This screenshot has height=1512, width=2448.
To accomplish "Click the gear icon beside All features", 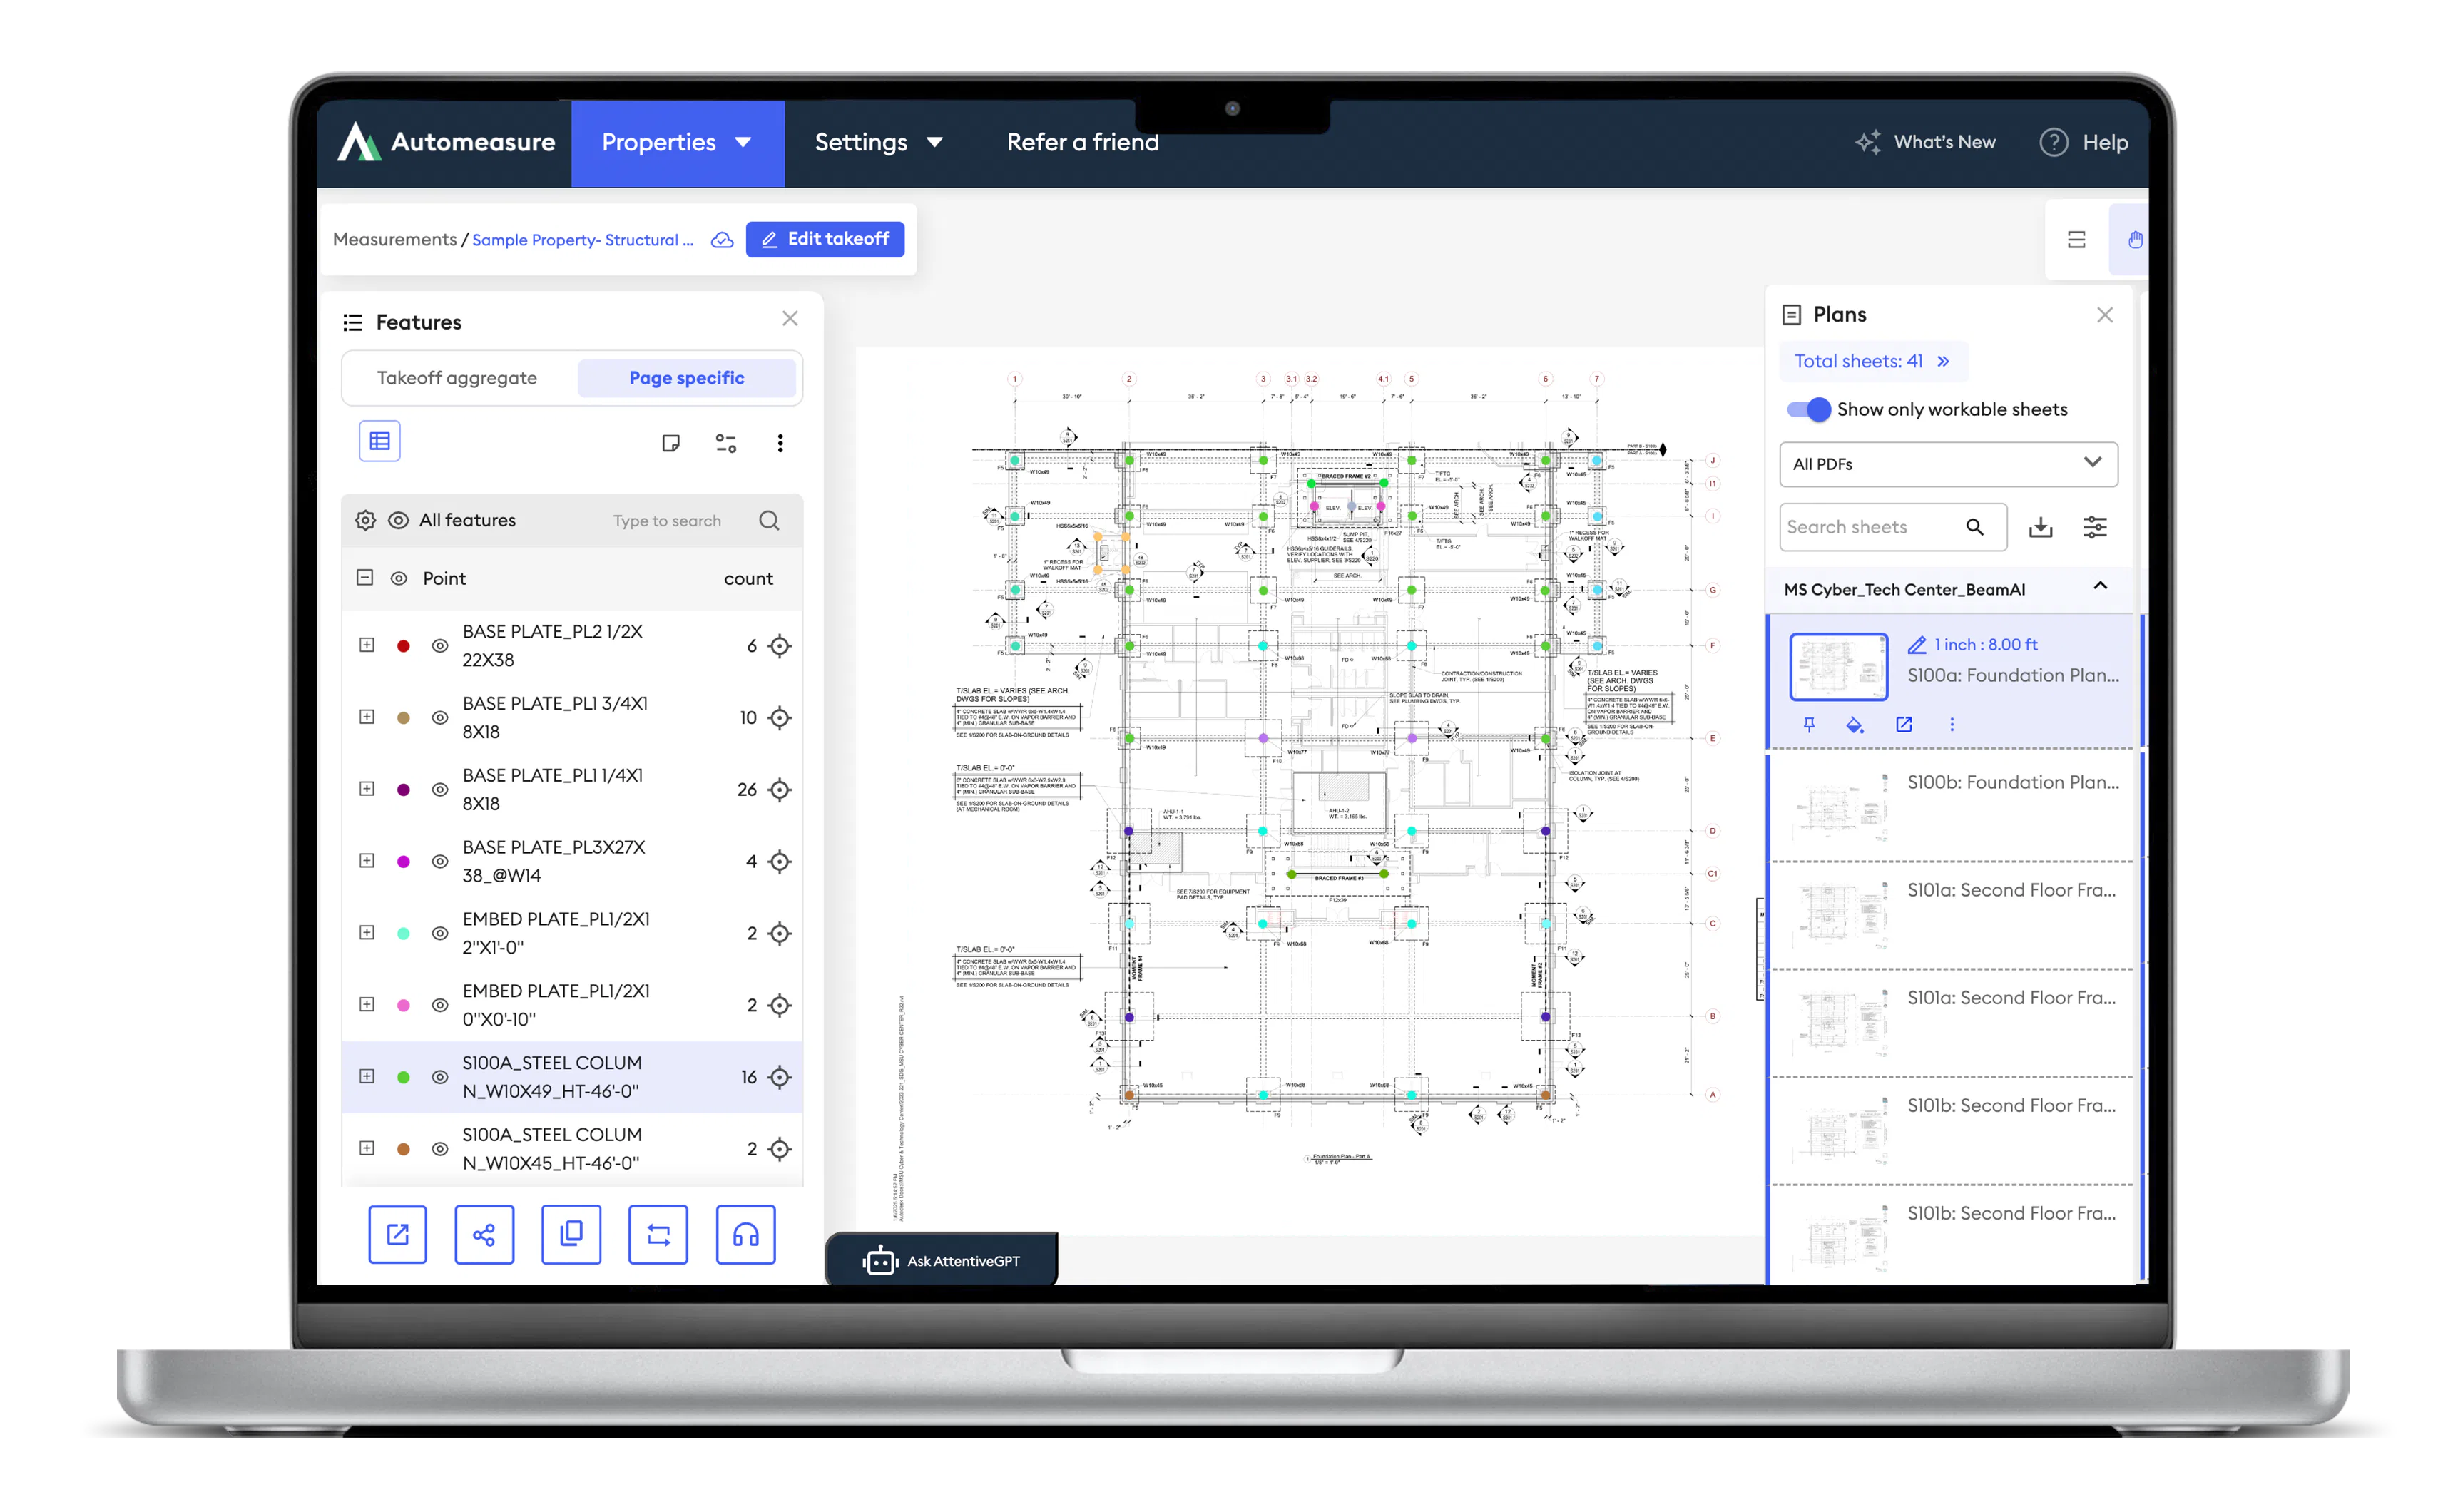I will tap(365, 520).
